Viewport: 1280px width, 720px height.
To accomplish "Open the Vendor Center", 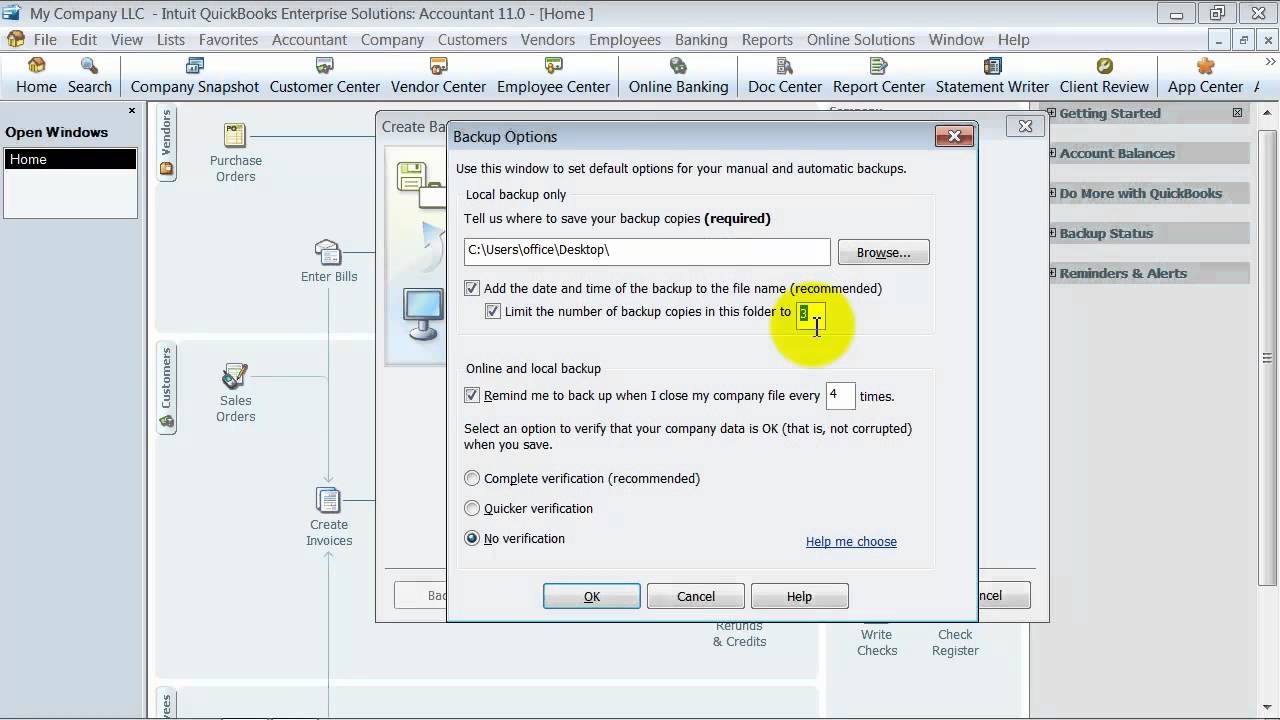I will point(438,76).
